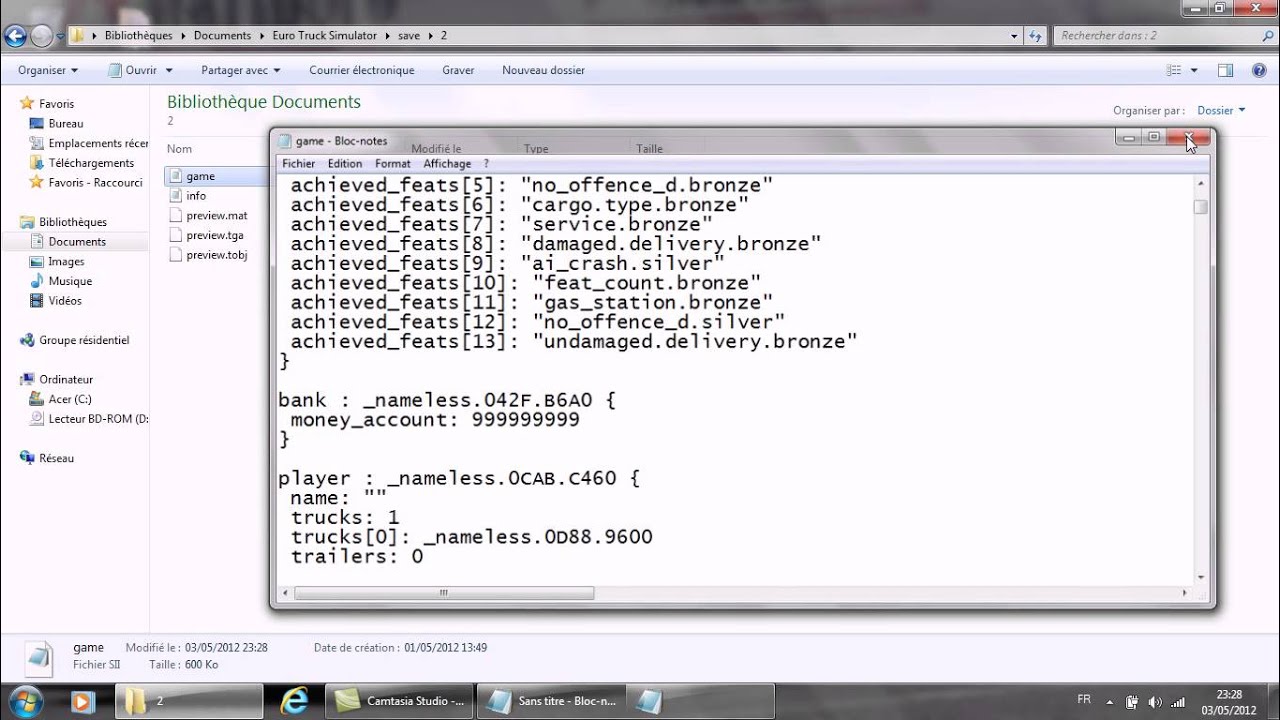Select Bibliothèques in navigation pane
The image size is (1280, 720).
tap(73, 222)
